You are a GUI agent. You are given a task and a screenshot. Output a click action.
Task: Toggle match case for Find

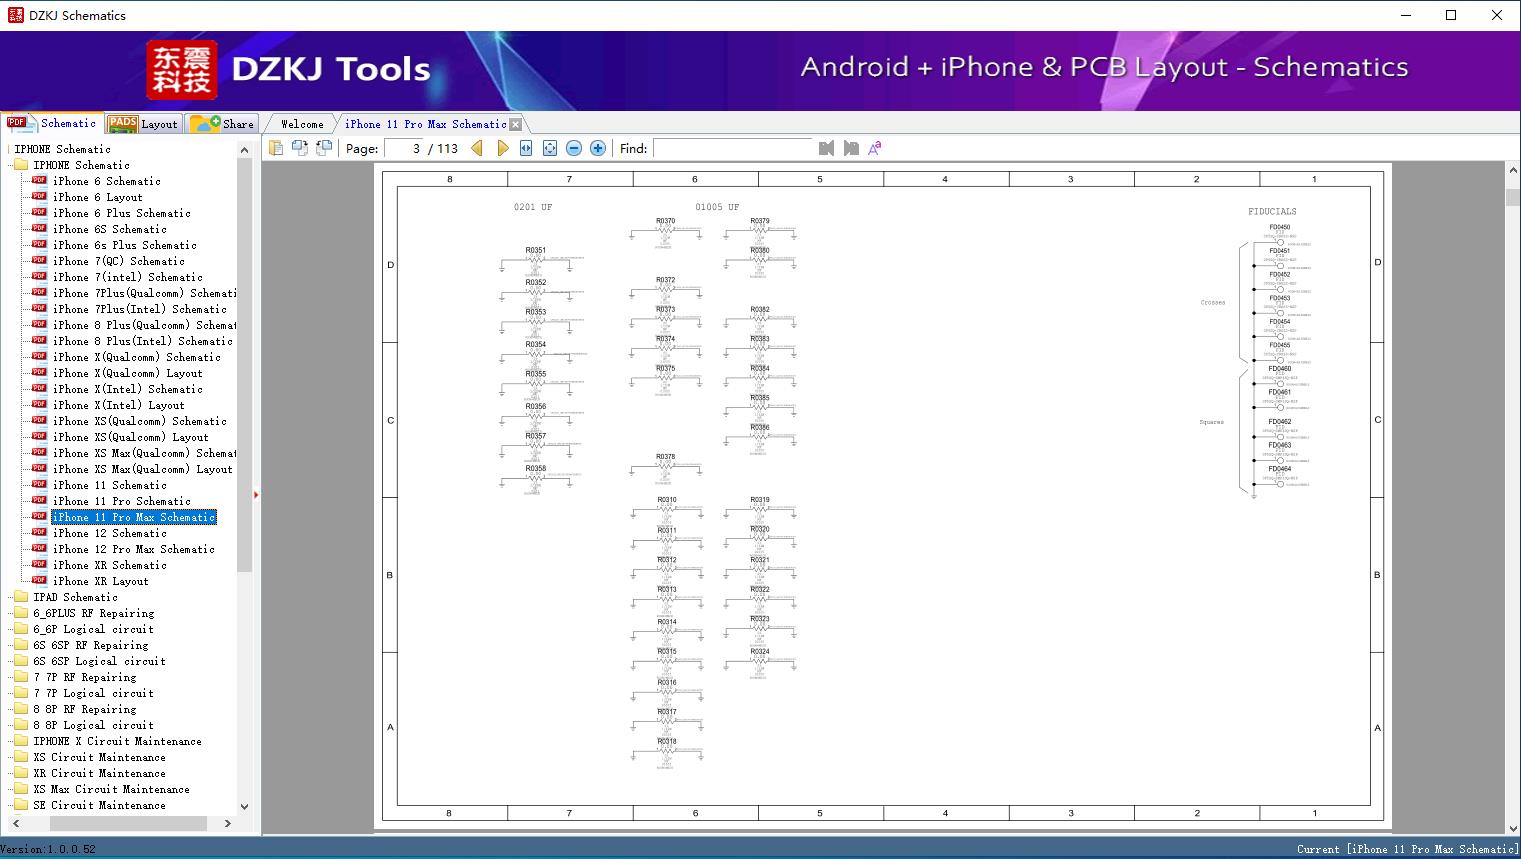coord(875,148)
